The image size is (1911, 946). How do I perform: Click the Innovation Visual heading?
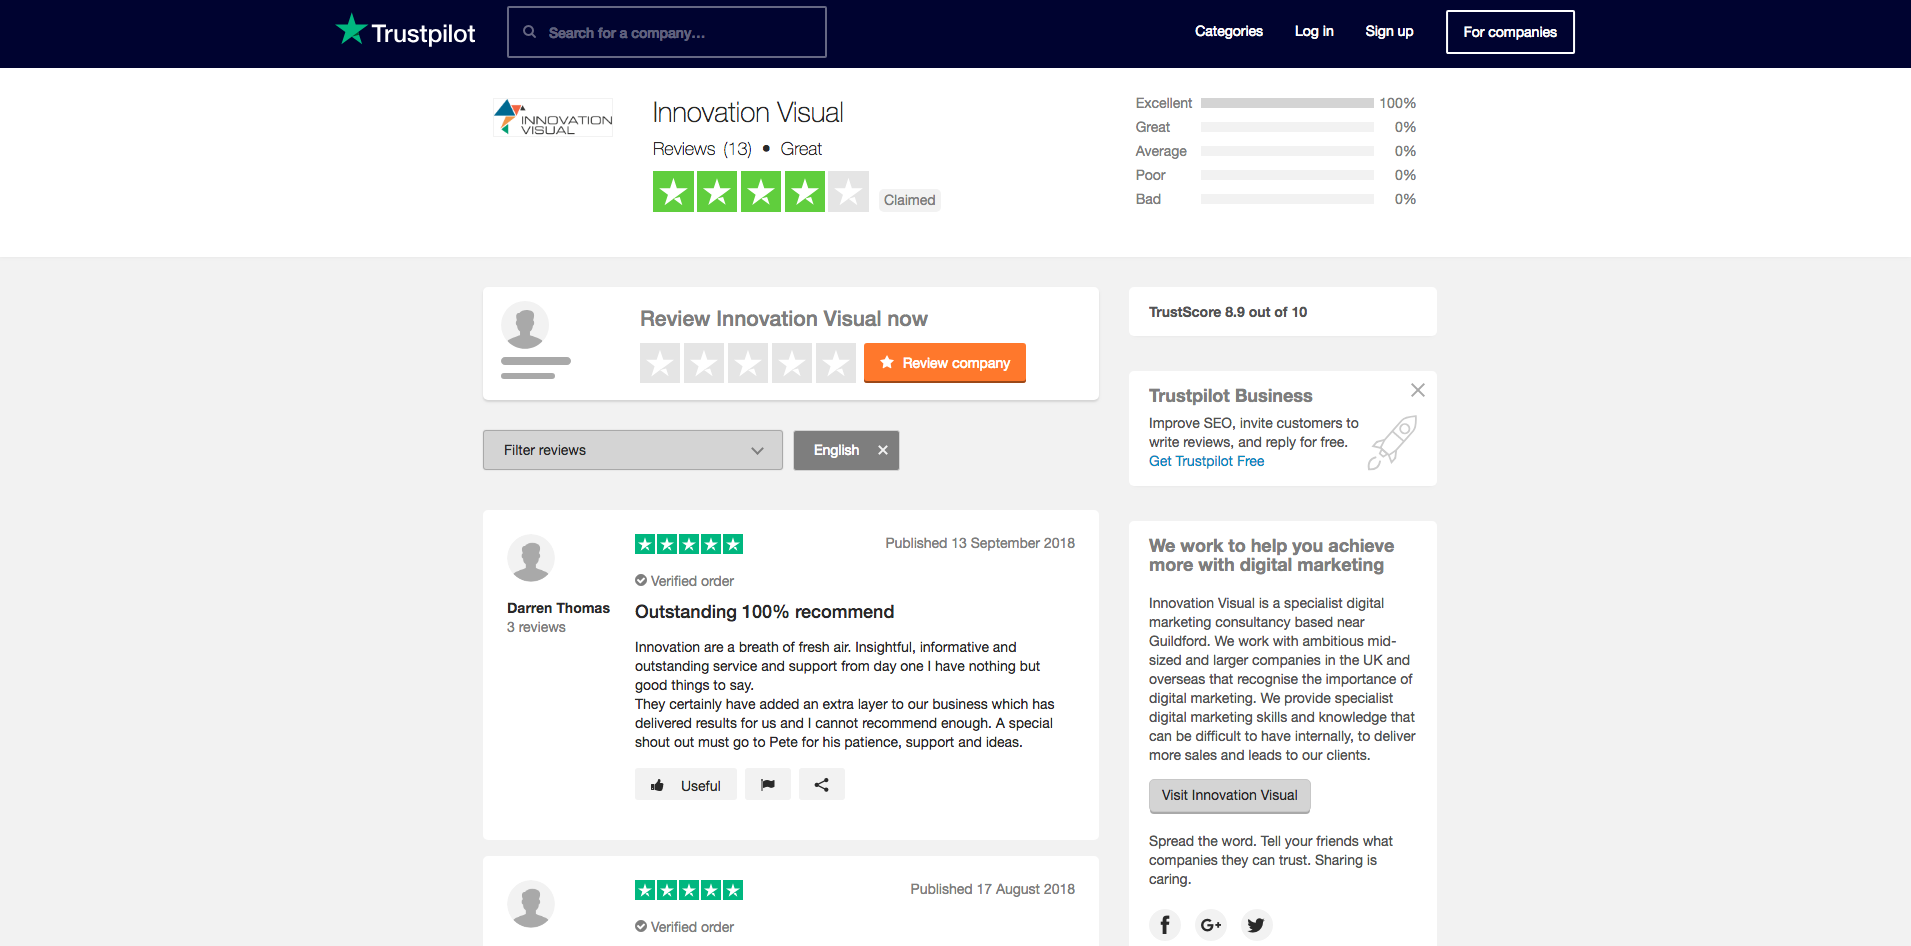748,112
